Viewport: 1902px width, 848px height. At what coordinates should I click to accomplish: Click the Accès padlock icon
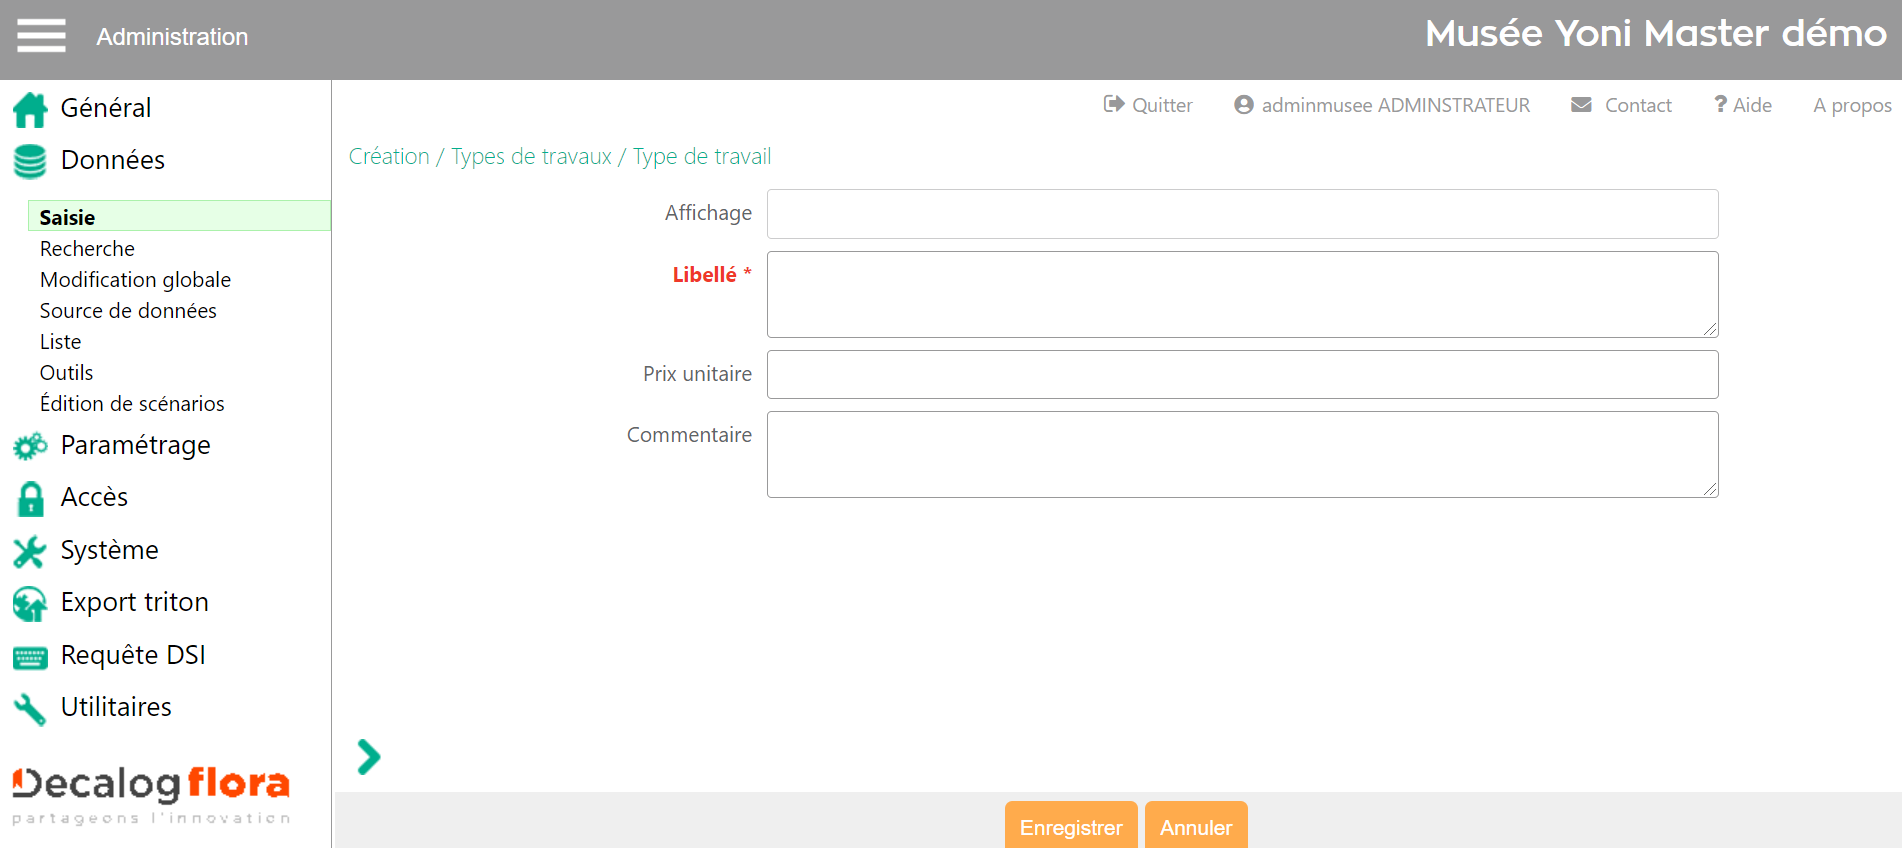pos(30,498)
